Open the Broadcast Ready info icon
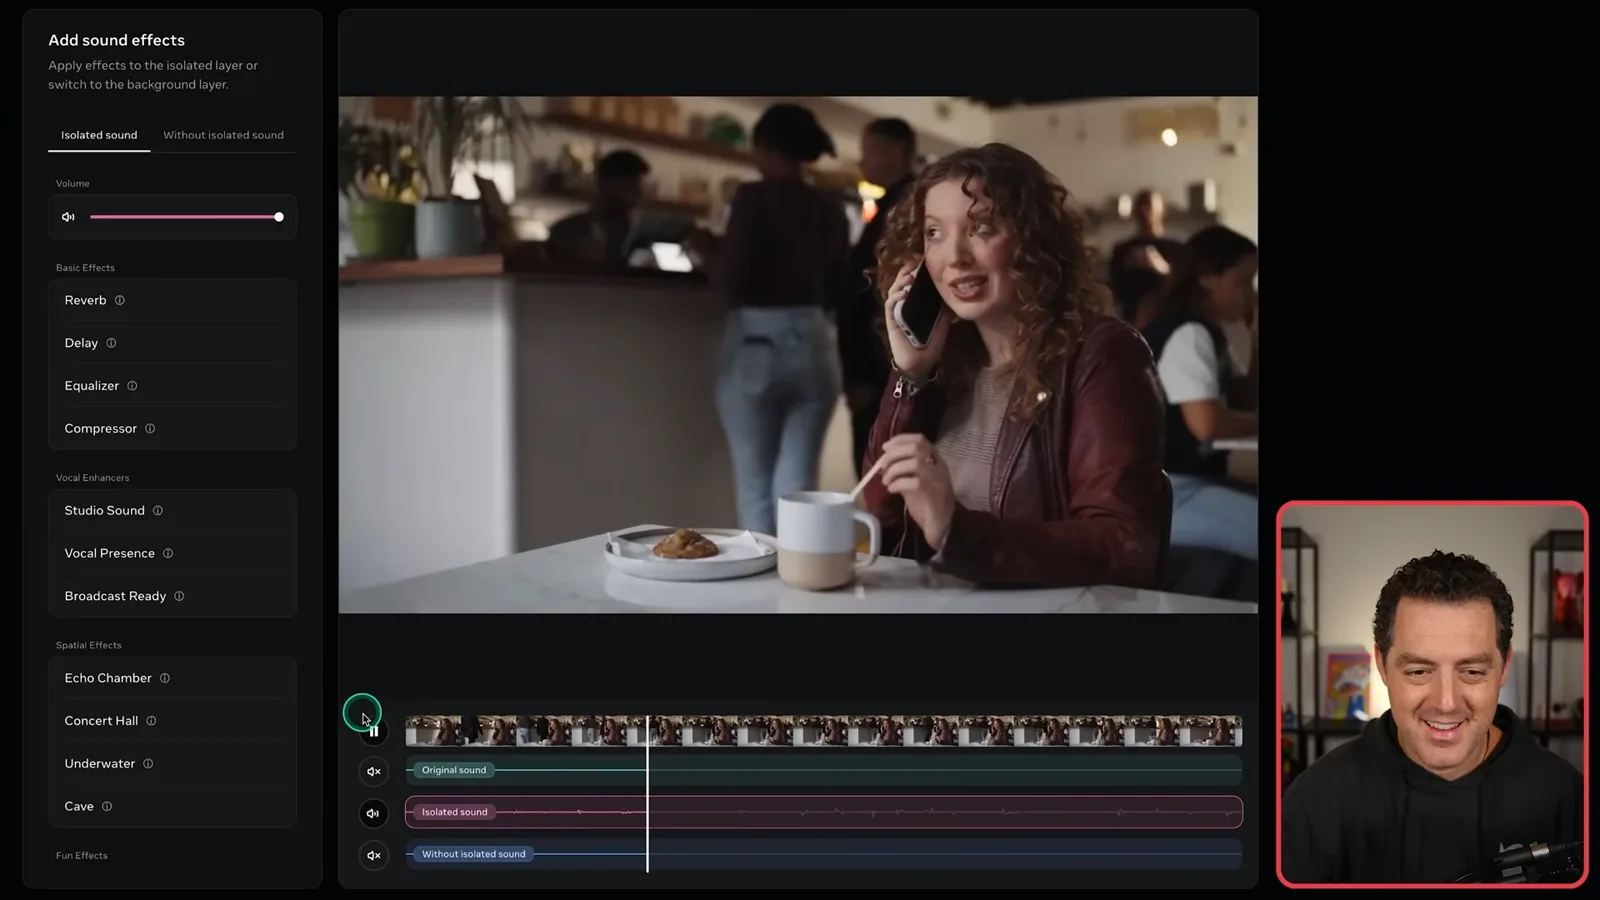 (179, 596)
